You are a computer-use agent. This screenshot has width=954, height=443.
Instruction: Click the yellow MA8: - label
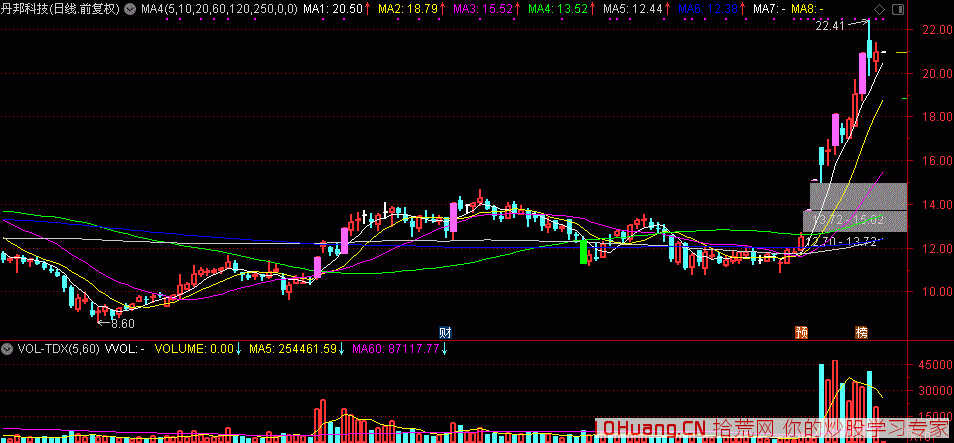807,9
